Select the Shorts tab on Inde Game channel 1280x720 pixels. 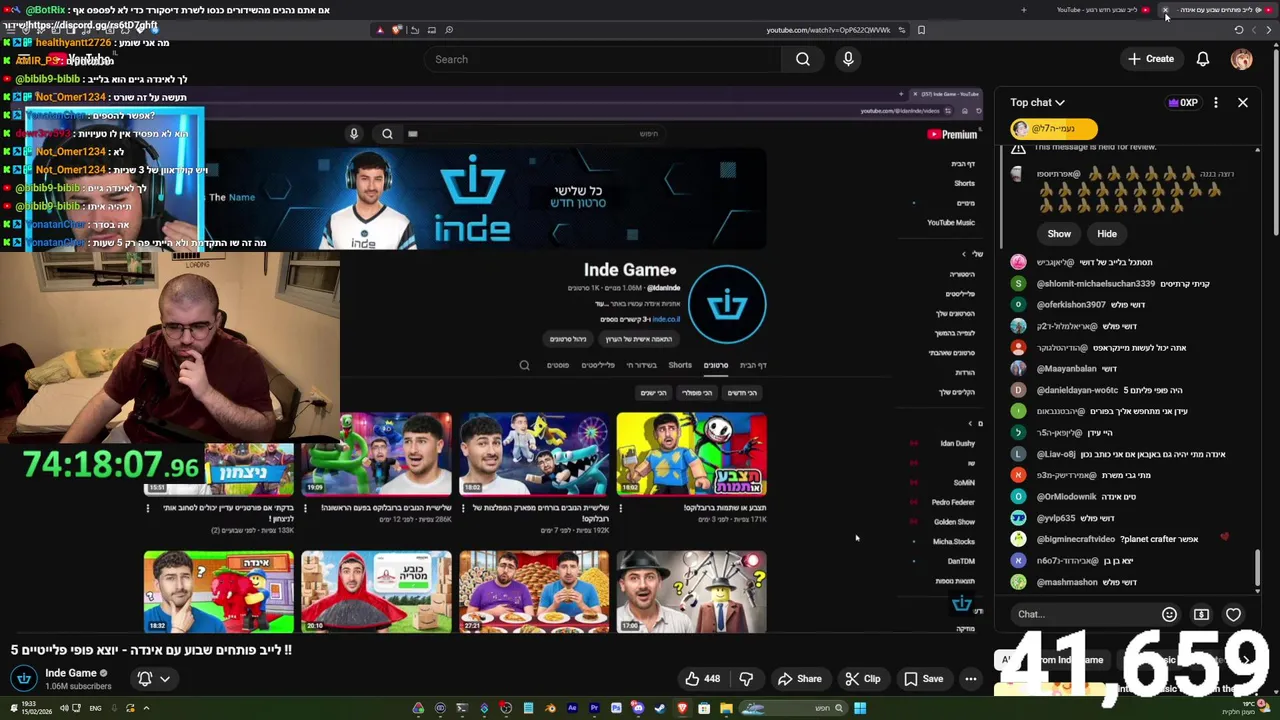pos(680,365)
